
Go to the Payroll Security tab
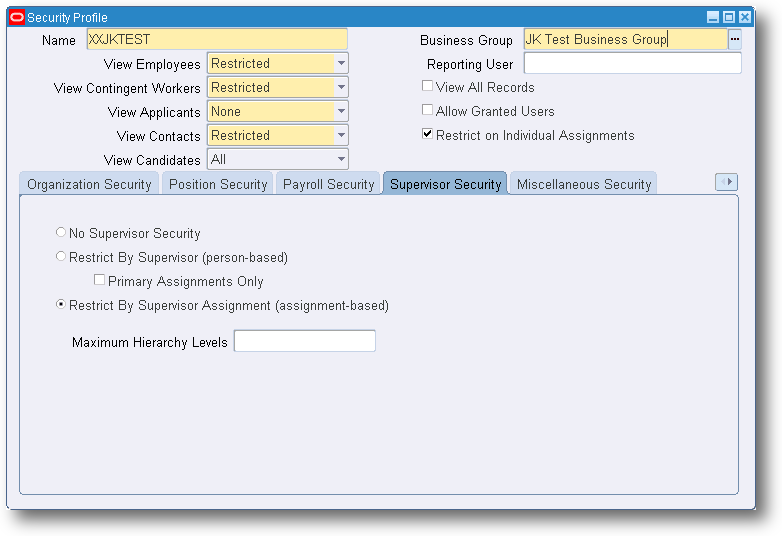pyautogui.click(x=328, y=184)
